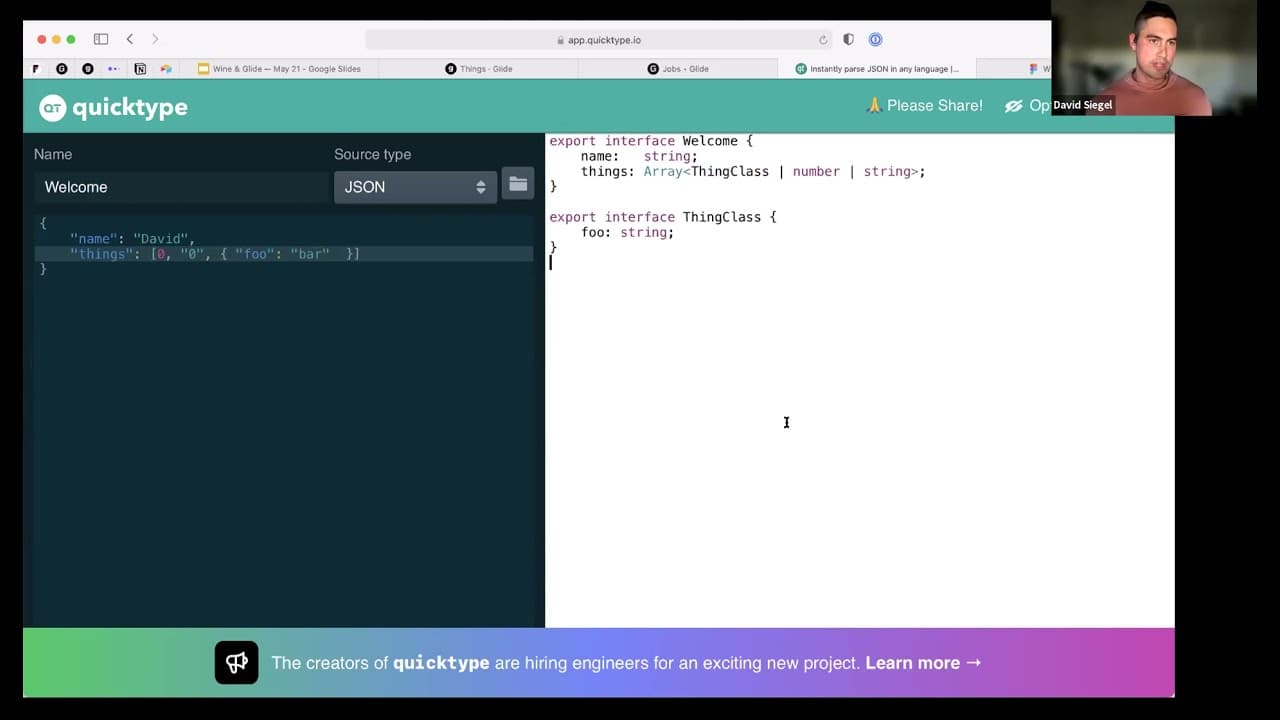Screen dimensions: 1280x720
Task: Click the Welcome name input field
Action: (180, 187)
